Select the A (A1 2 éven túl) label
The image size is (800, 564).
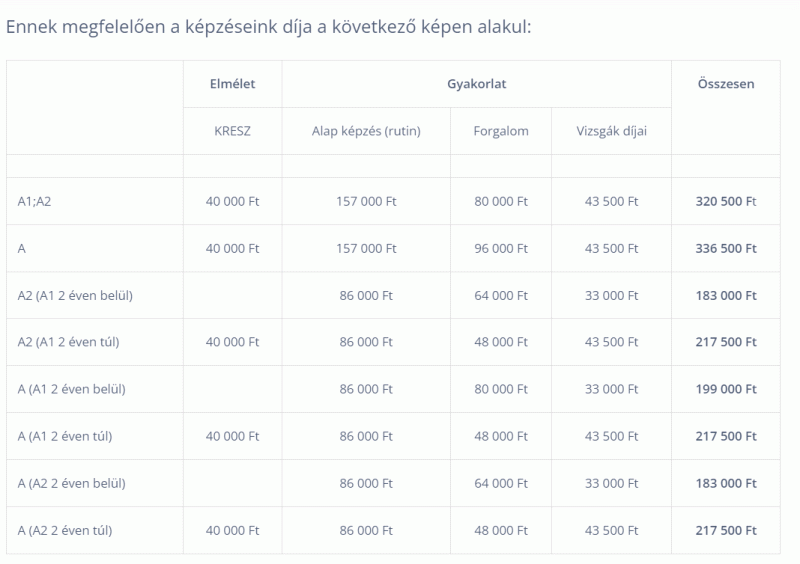tap(65, 436)
